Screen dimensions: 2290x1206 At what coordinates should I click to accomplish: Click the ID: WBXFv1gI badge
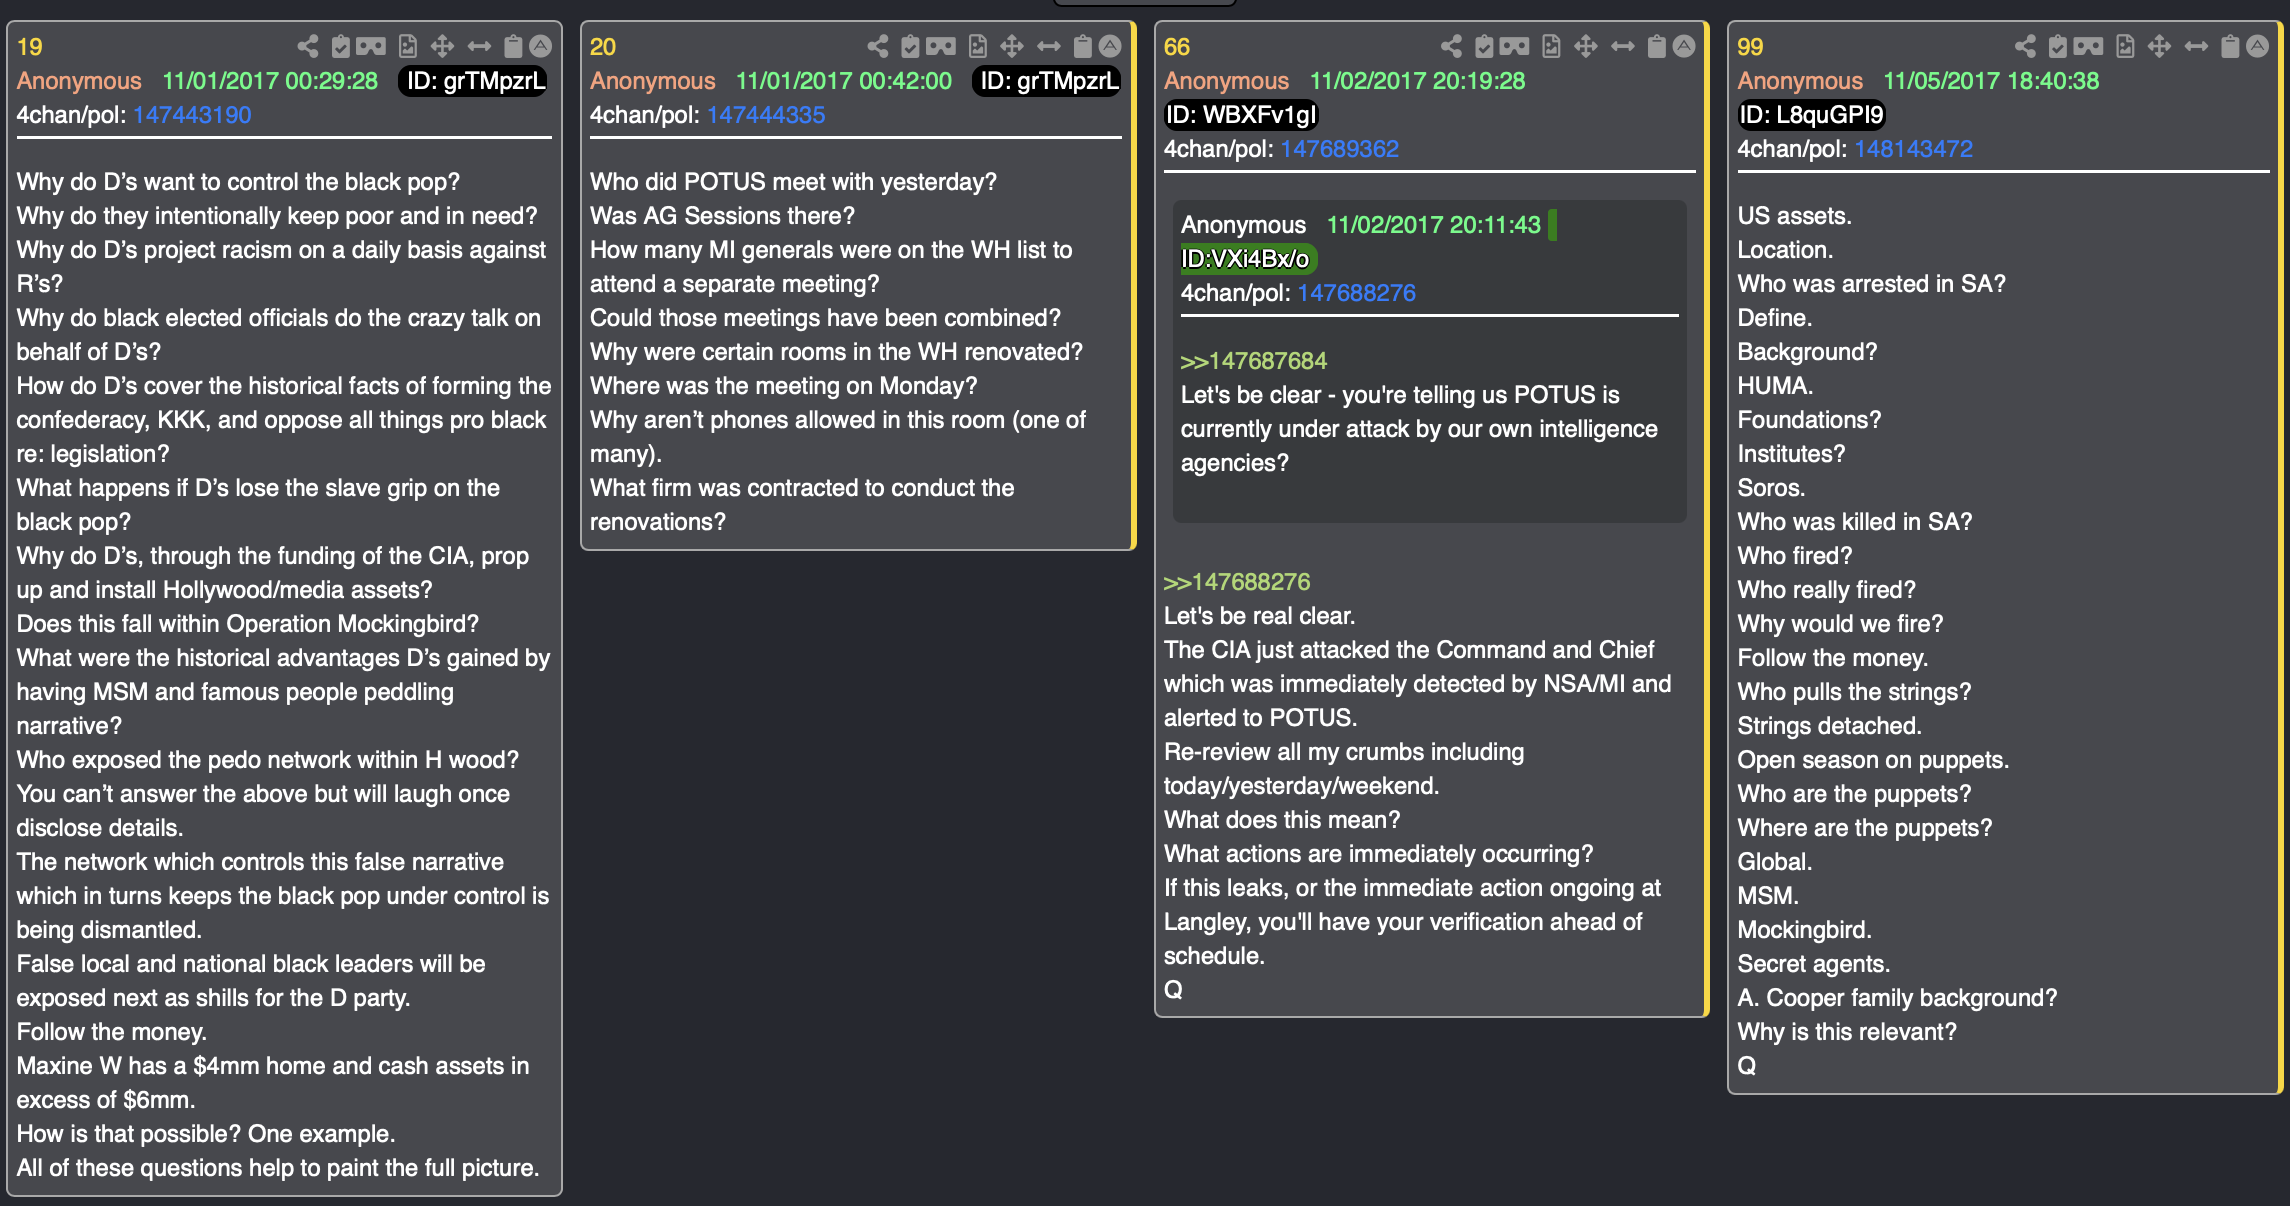tap(1241, 115)
